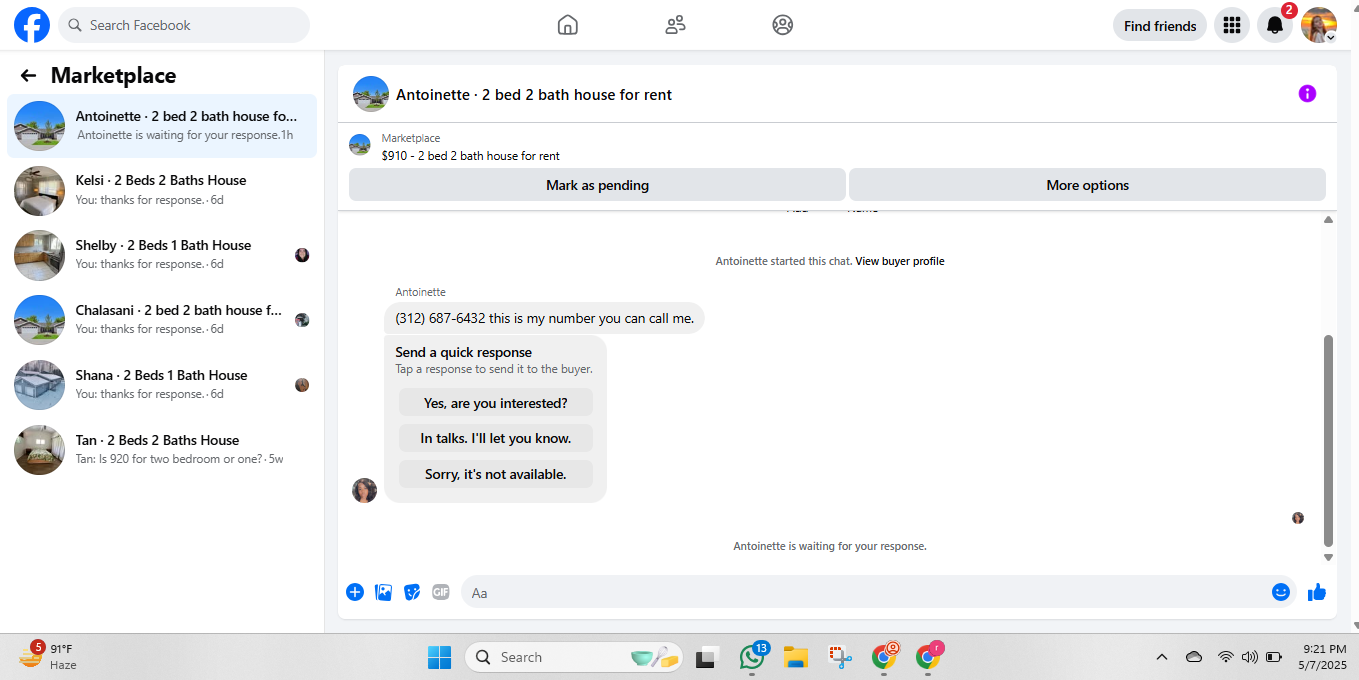The image size is (1359, 680).
Task: Click the back arrow beside Marketplace
Action: click(x=28, y=75)
